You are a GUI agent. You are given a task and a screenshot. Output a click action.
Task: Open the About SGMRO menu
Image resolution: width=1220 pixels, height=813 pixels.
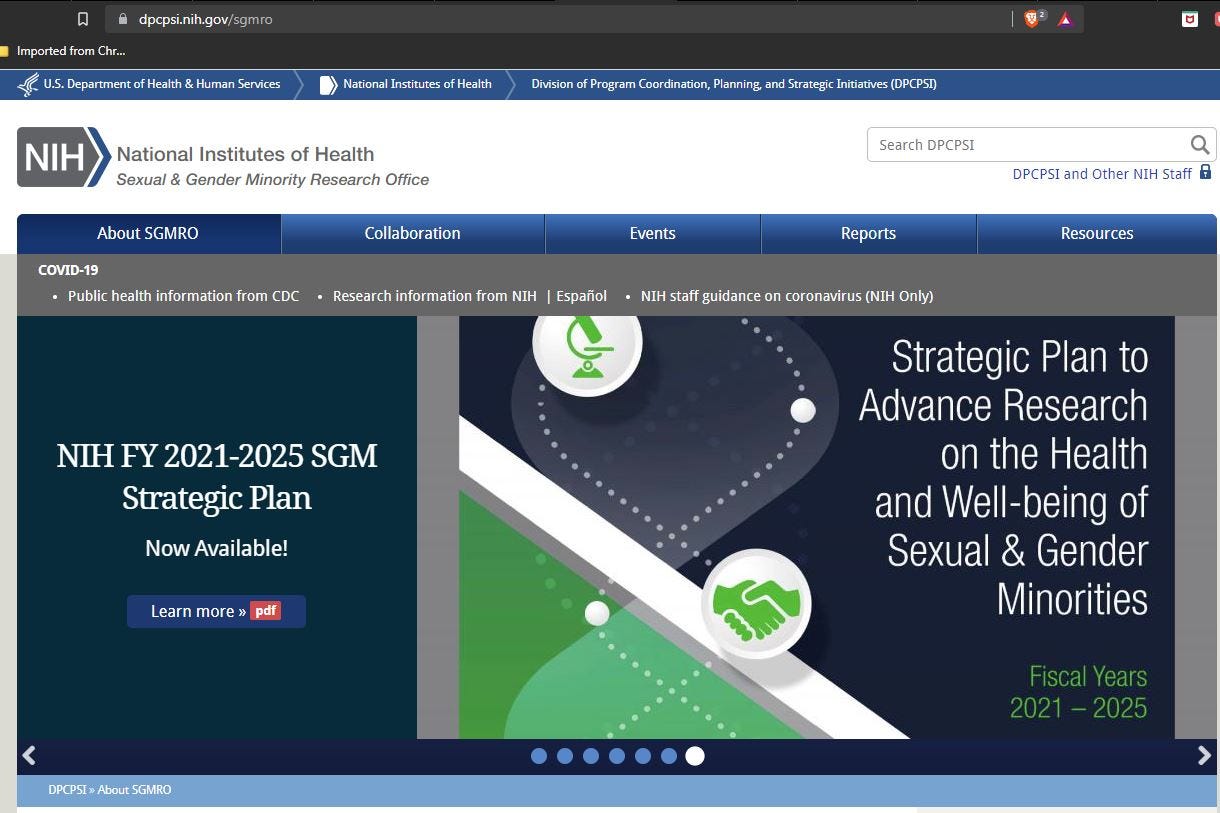[x=149, y=233]
